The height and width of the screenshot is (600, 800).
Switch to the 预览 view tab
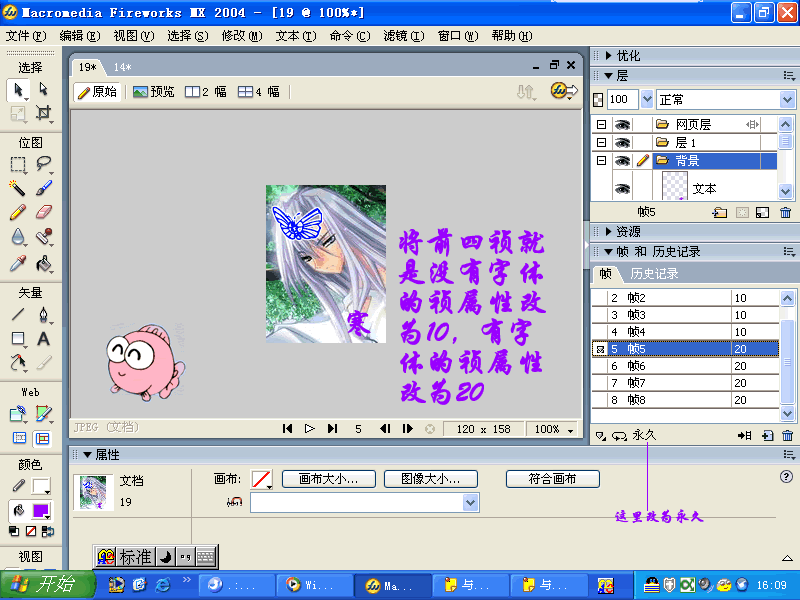(154, 92)
